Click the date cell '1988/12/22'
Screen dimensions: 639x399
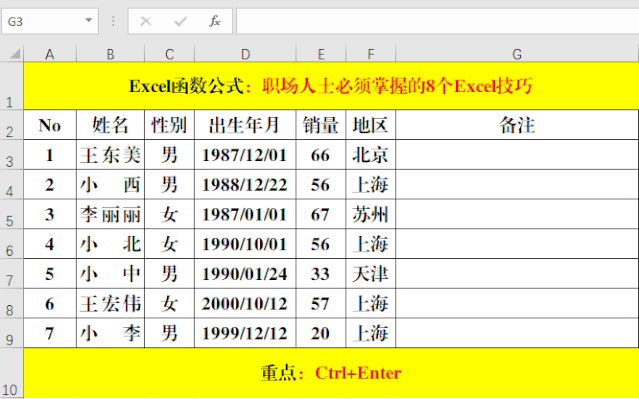pos(245,185)
